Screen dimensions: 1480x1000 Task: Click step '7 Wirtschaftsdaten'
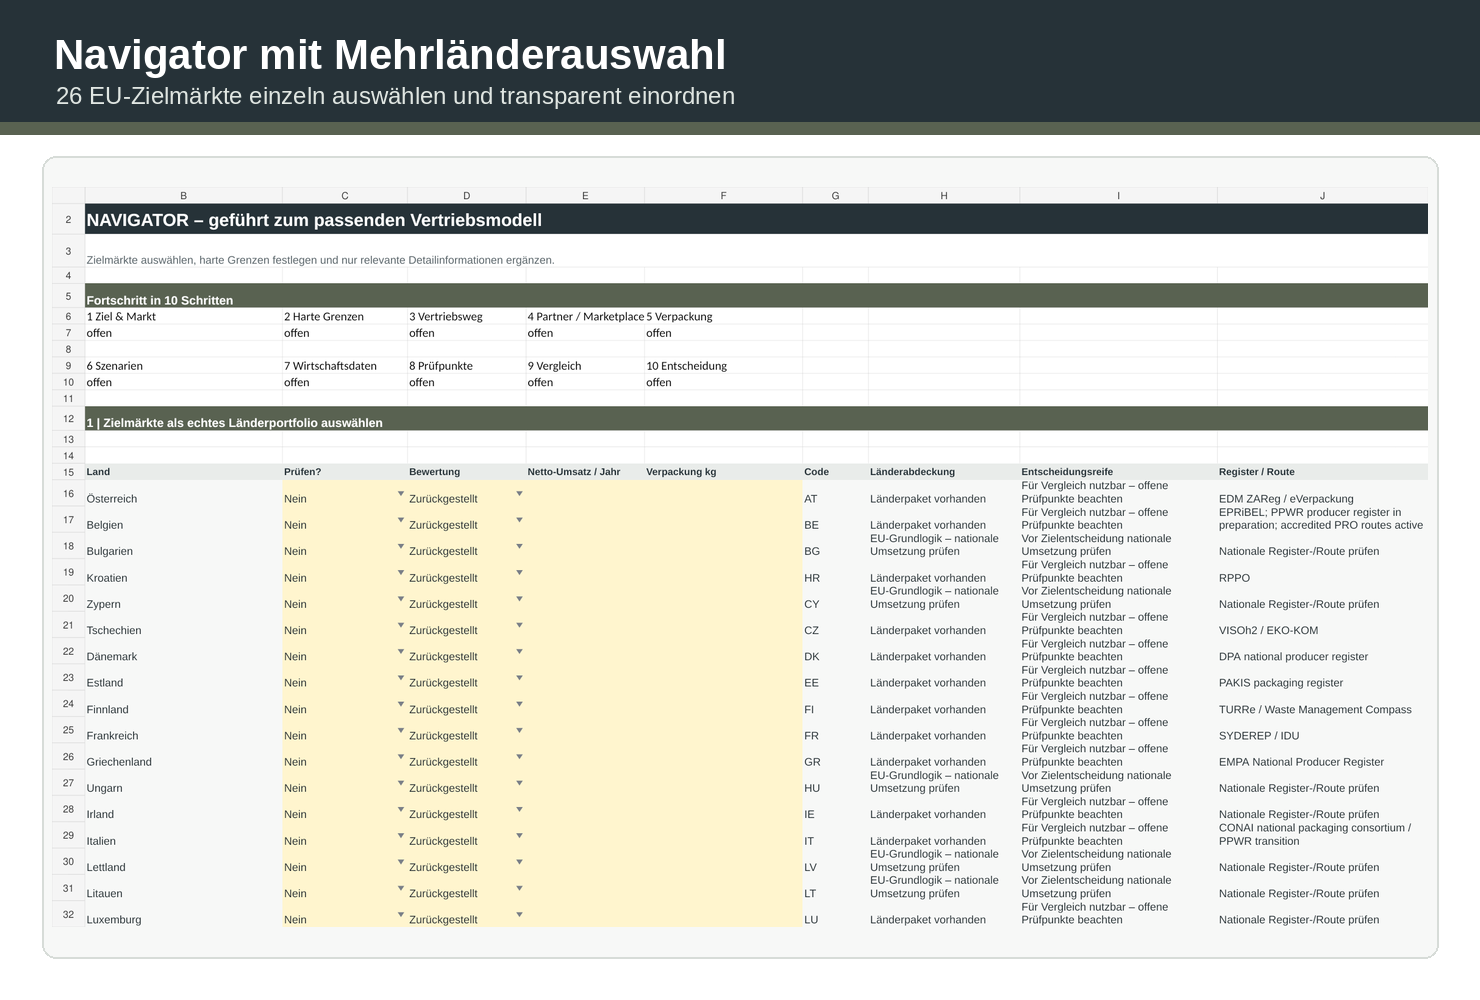345,366
